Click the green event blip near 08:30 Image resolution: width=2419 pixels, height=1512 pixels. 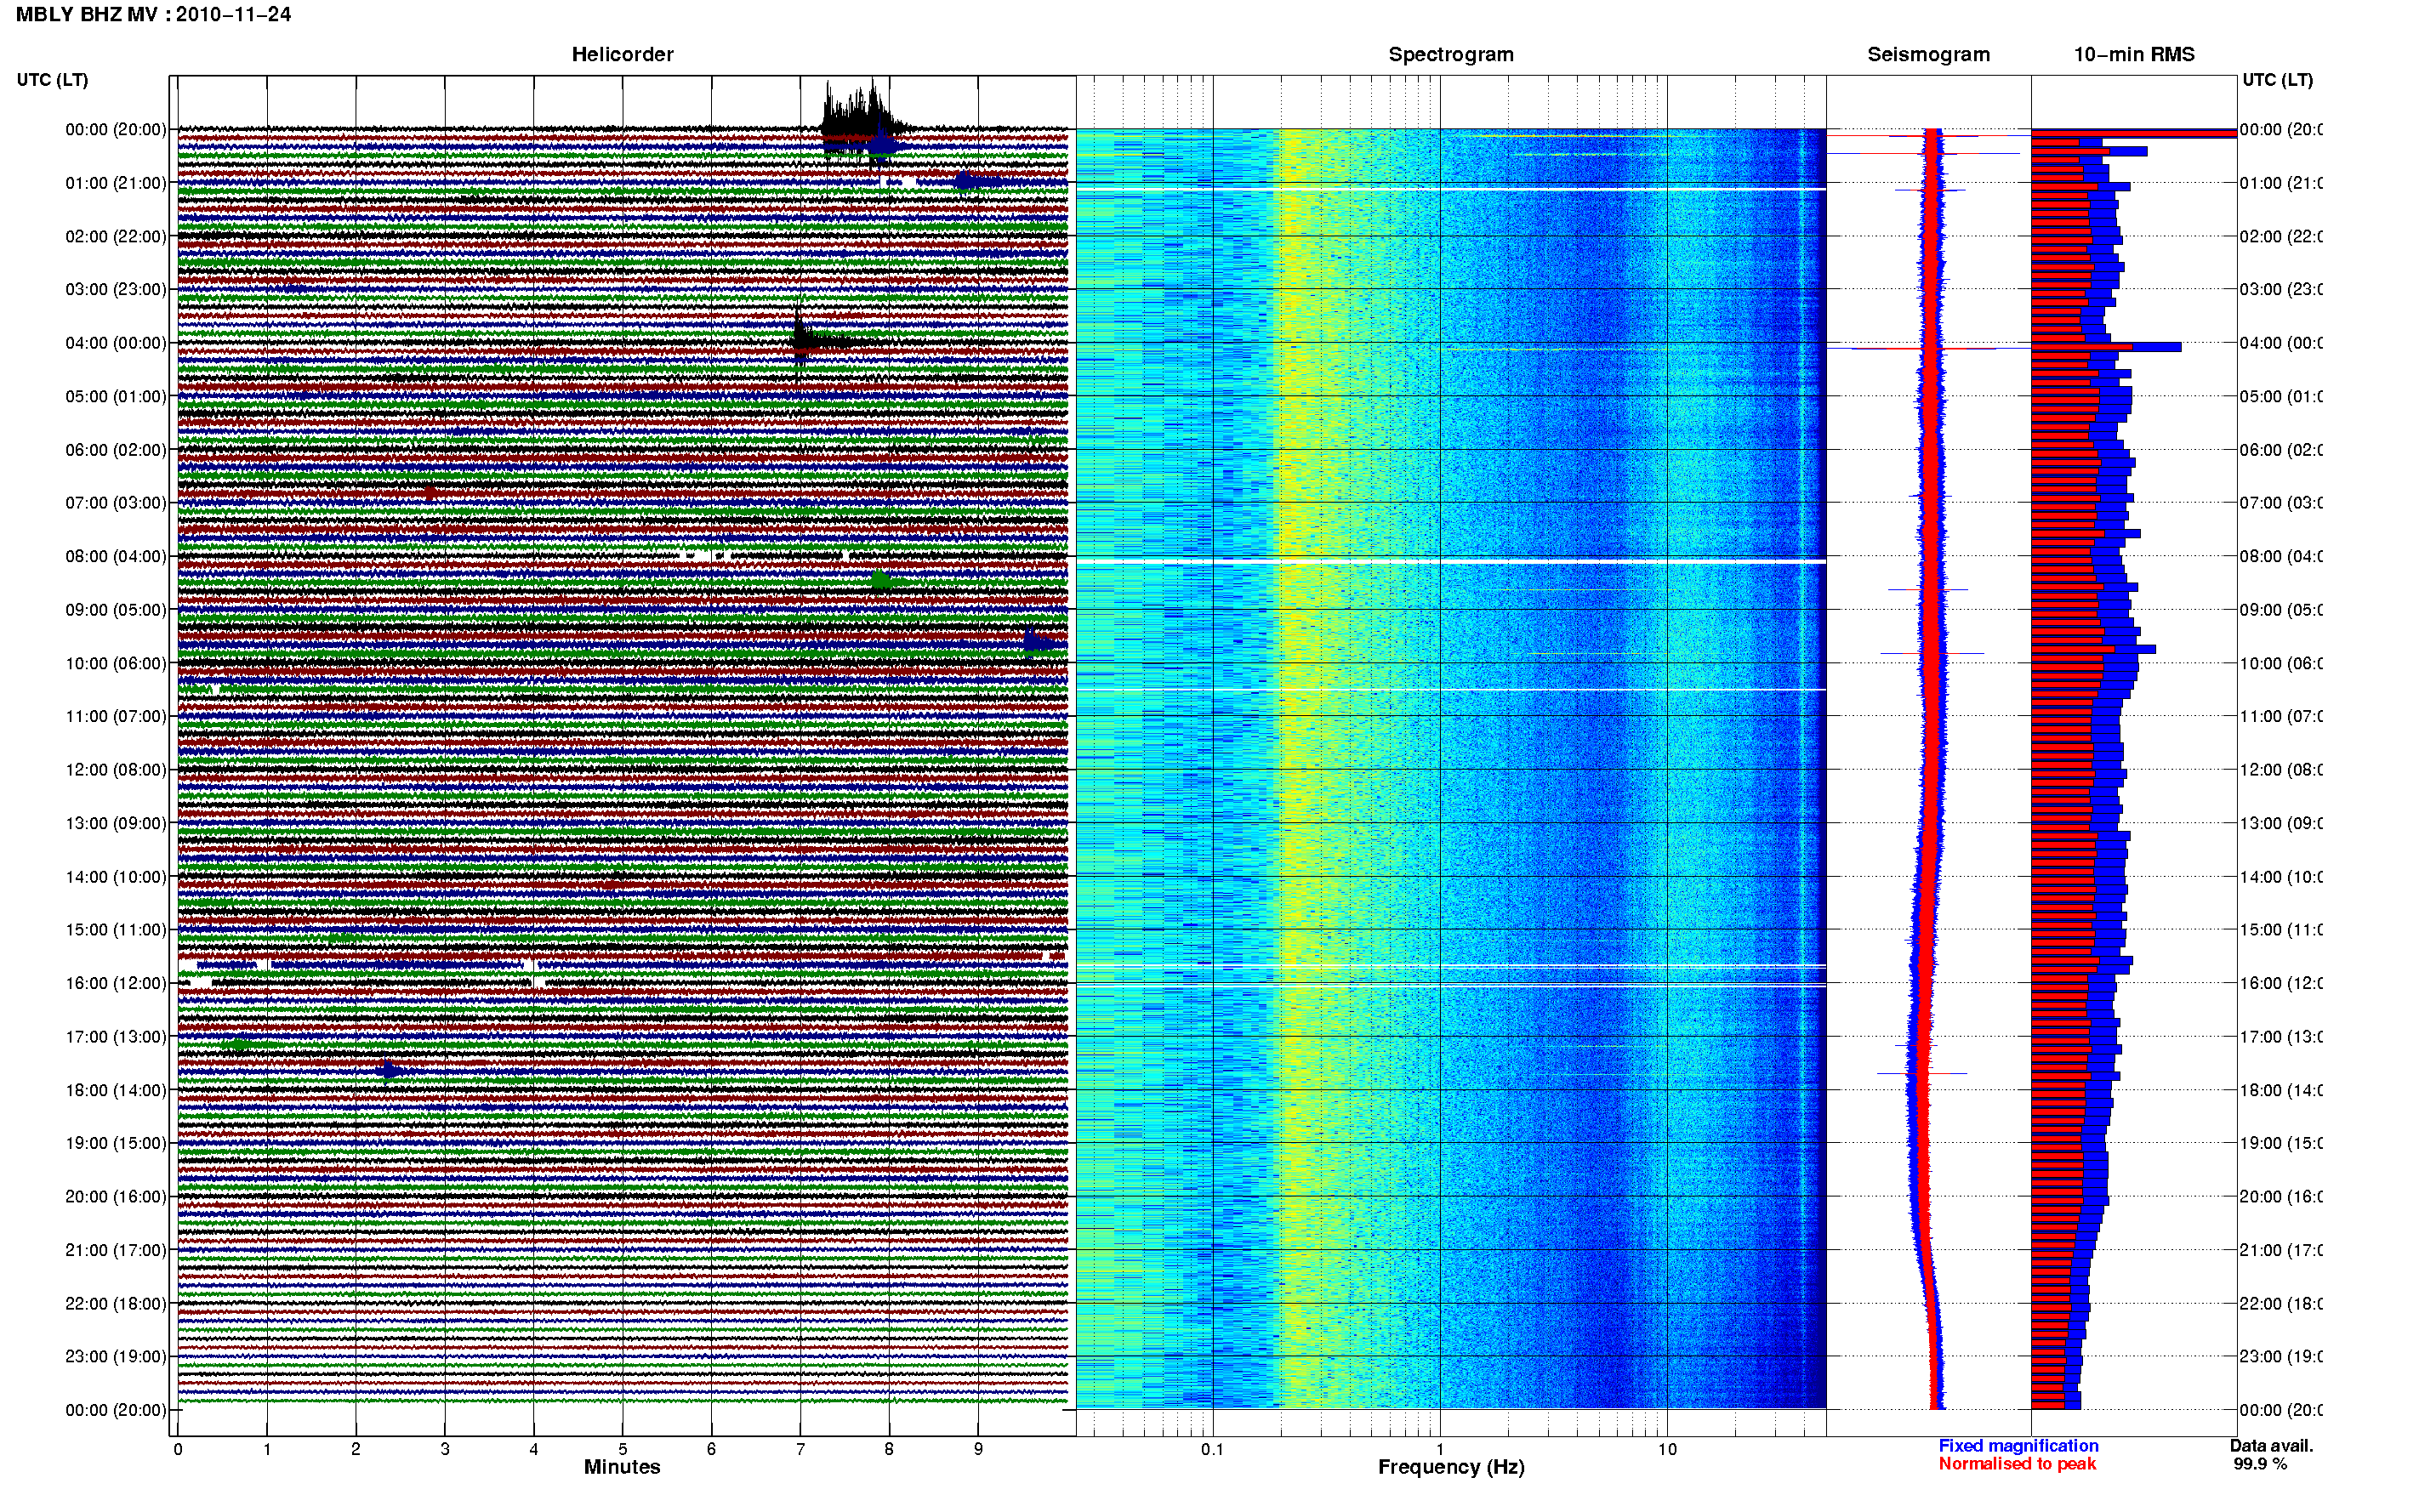tap(881, 580)
